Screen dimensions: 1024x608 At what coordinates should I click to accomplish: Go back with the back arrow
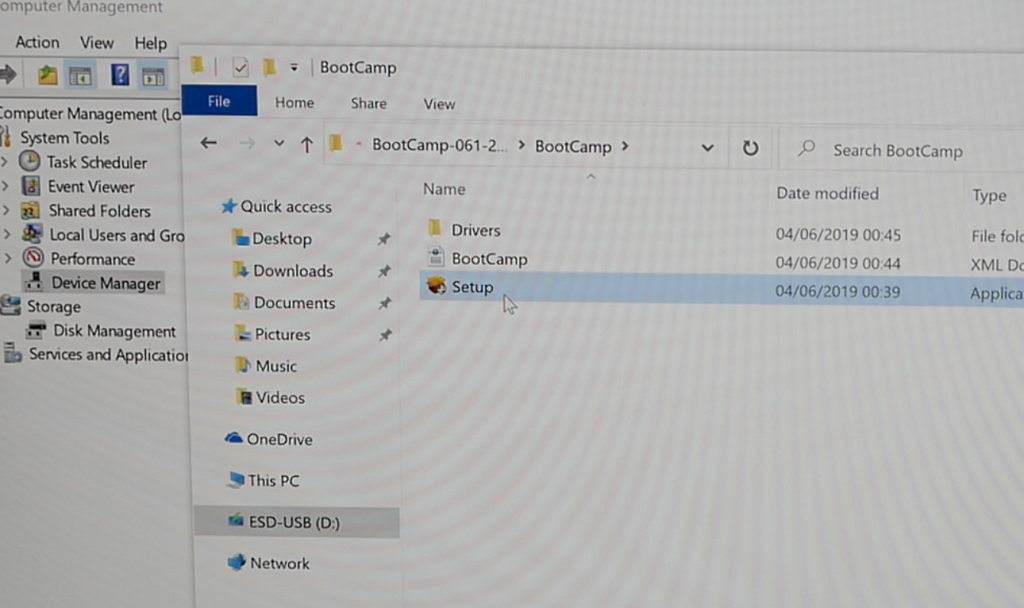(x=208, y=142)
